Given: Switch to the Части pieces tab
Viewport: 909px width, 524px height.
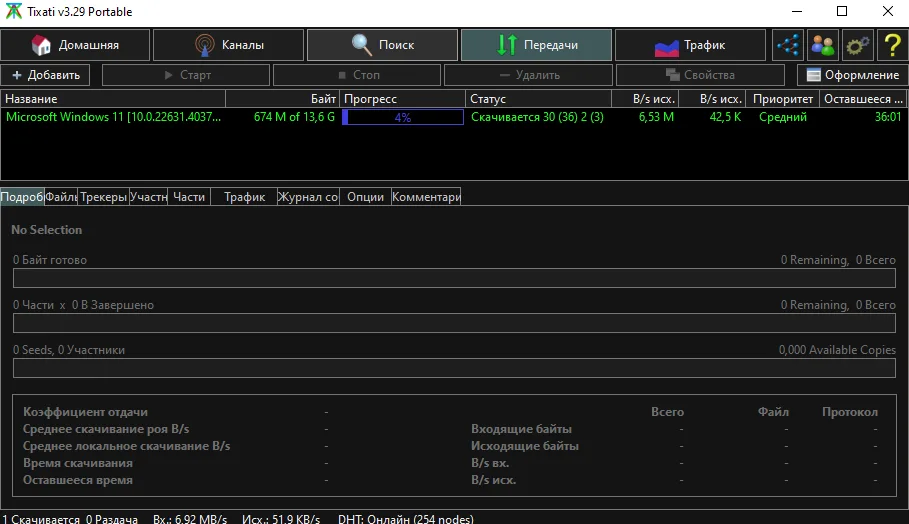Looking at the screenshot, I should click(x=189, y=197).
